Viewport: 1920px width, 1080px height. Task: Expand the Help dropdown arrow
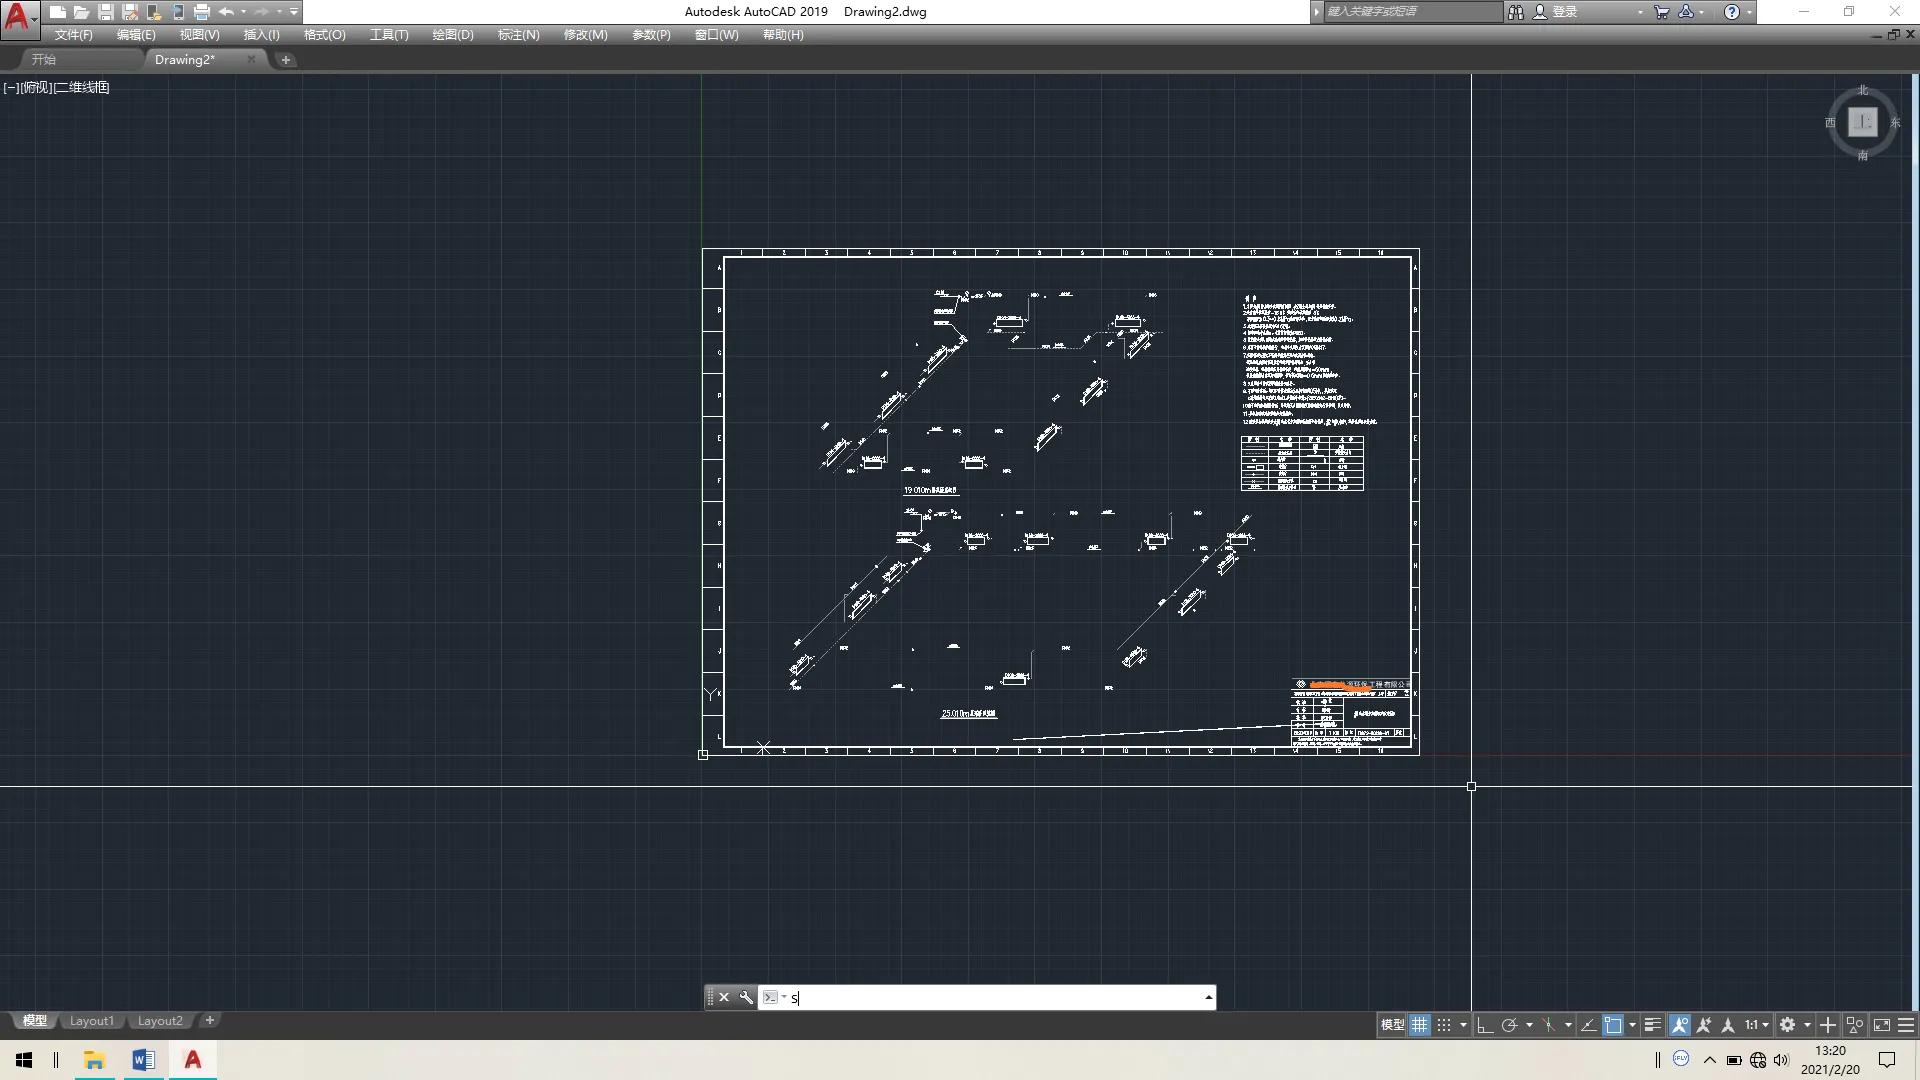pos(1749,12)
